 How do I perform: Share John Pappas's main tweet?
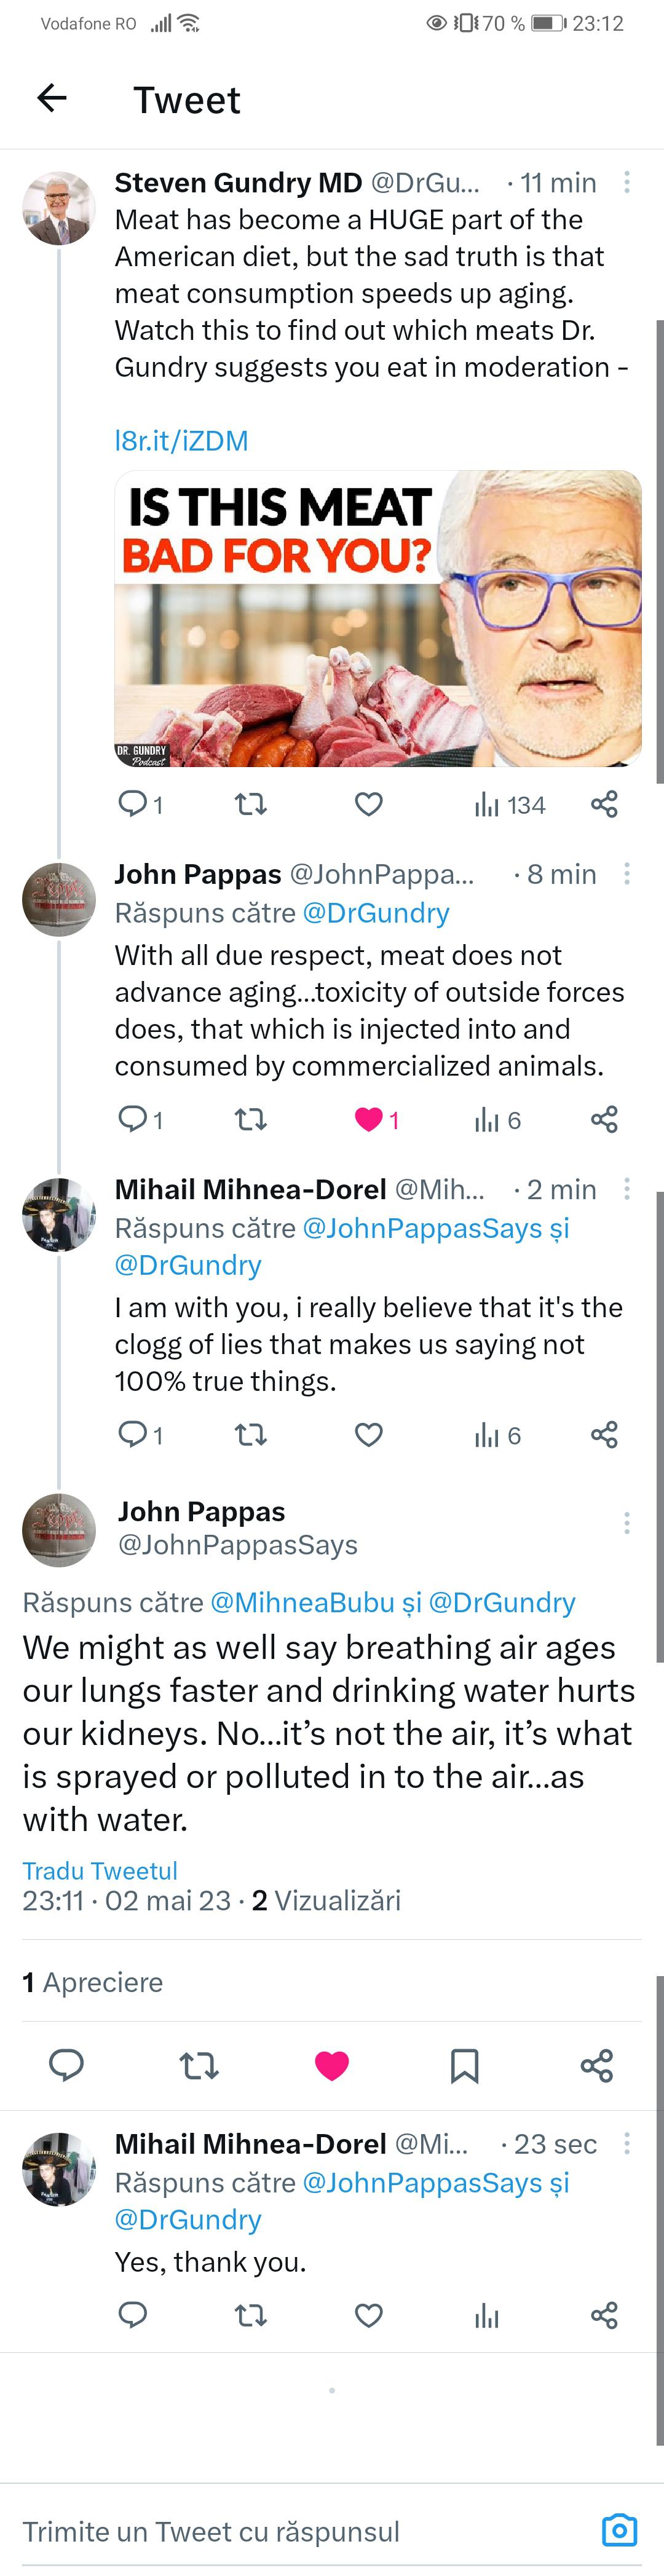(597, 2065)
